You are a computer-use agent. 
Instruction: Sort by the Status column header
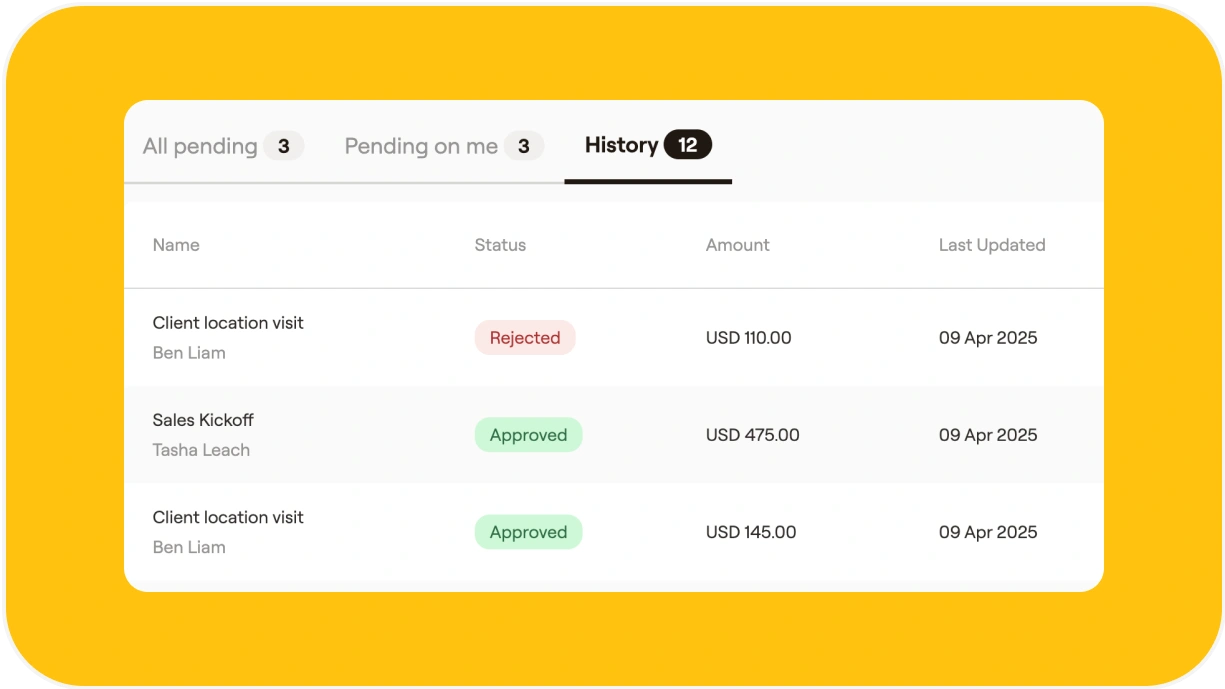(500, 245)
